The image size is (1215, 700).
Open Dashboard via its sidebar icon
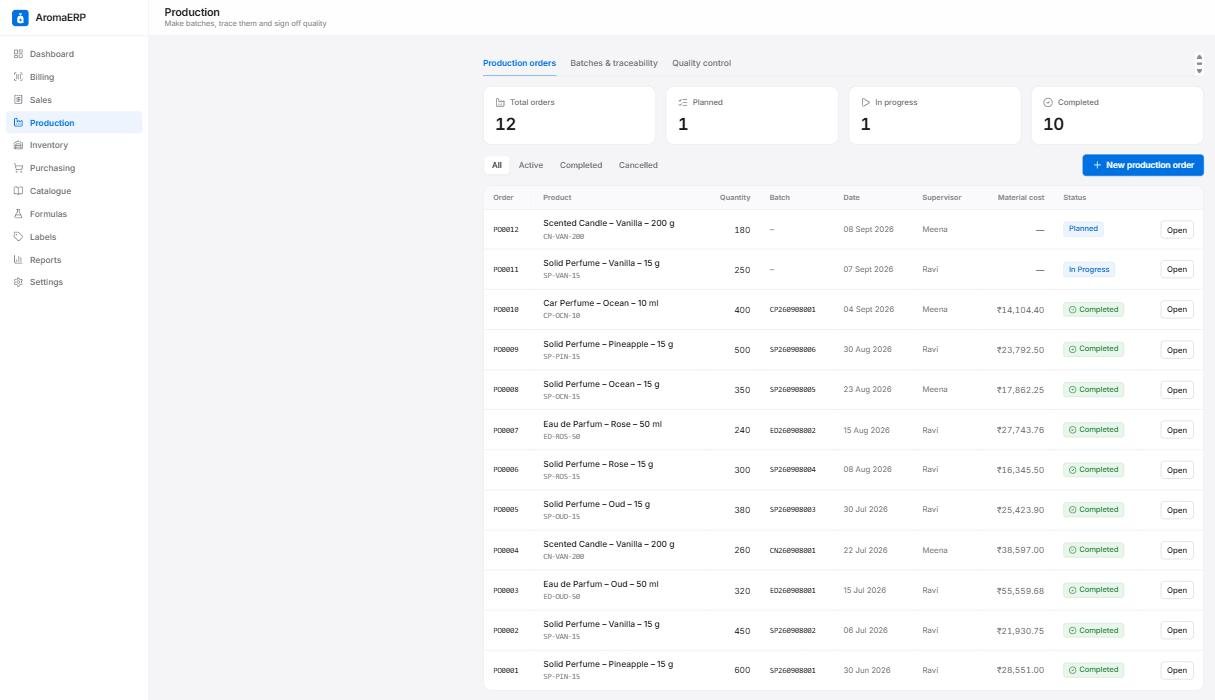coord(18,54)
